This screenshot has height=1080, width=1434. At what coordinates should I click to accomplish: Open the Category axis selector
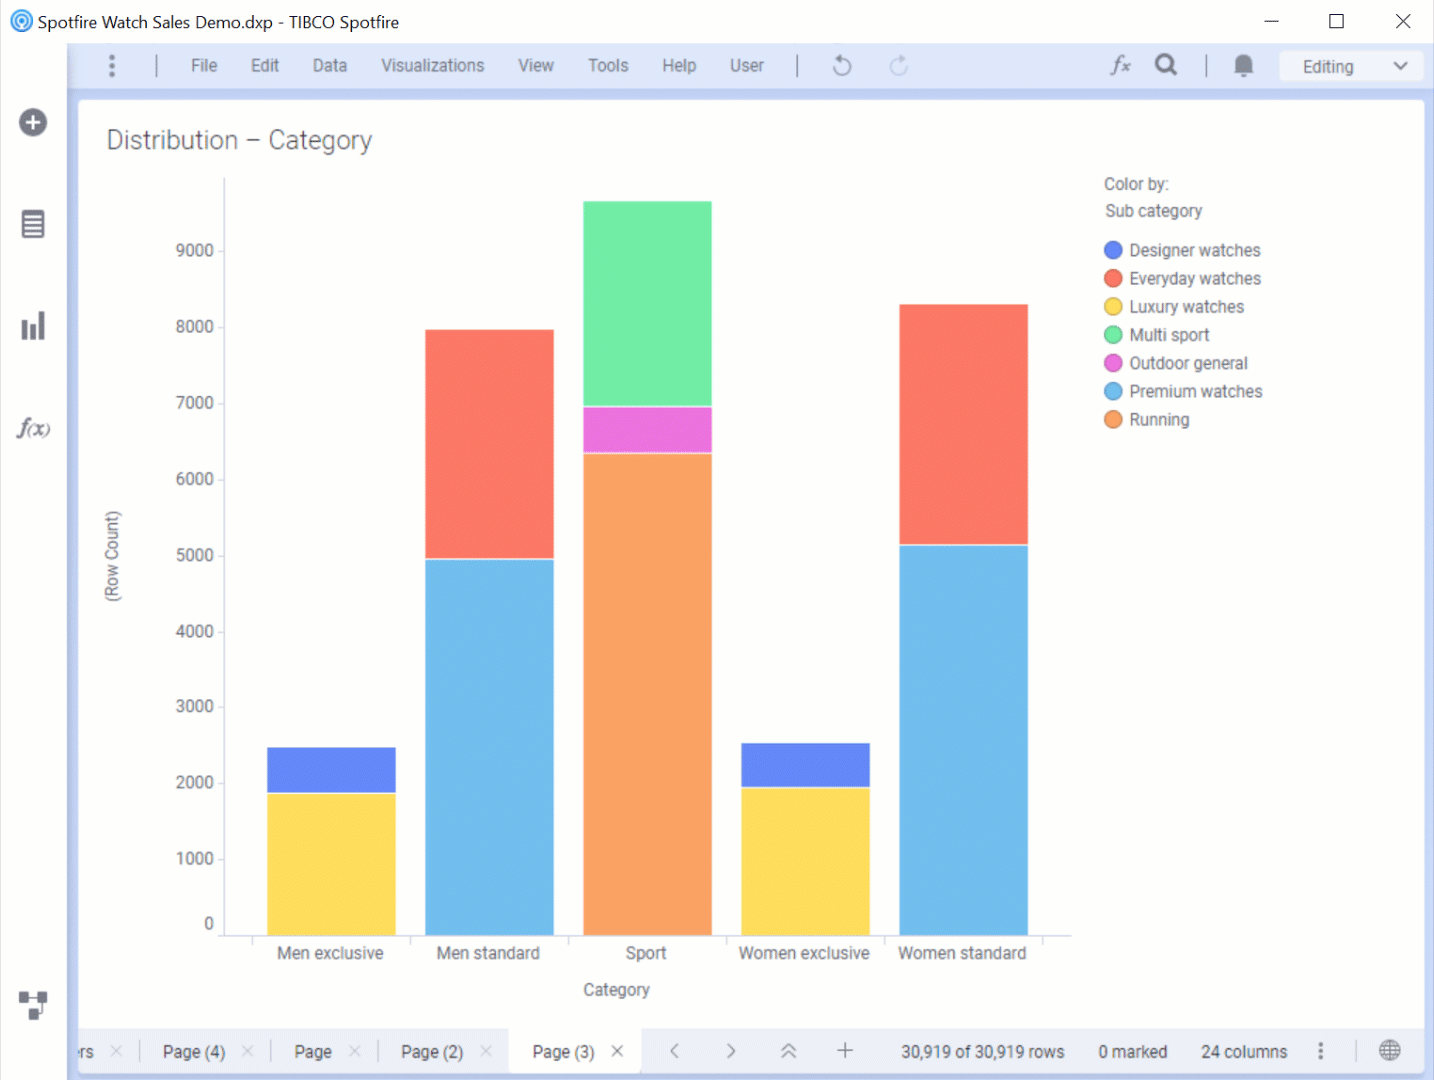coord(616,989)
